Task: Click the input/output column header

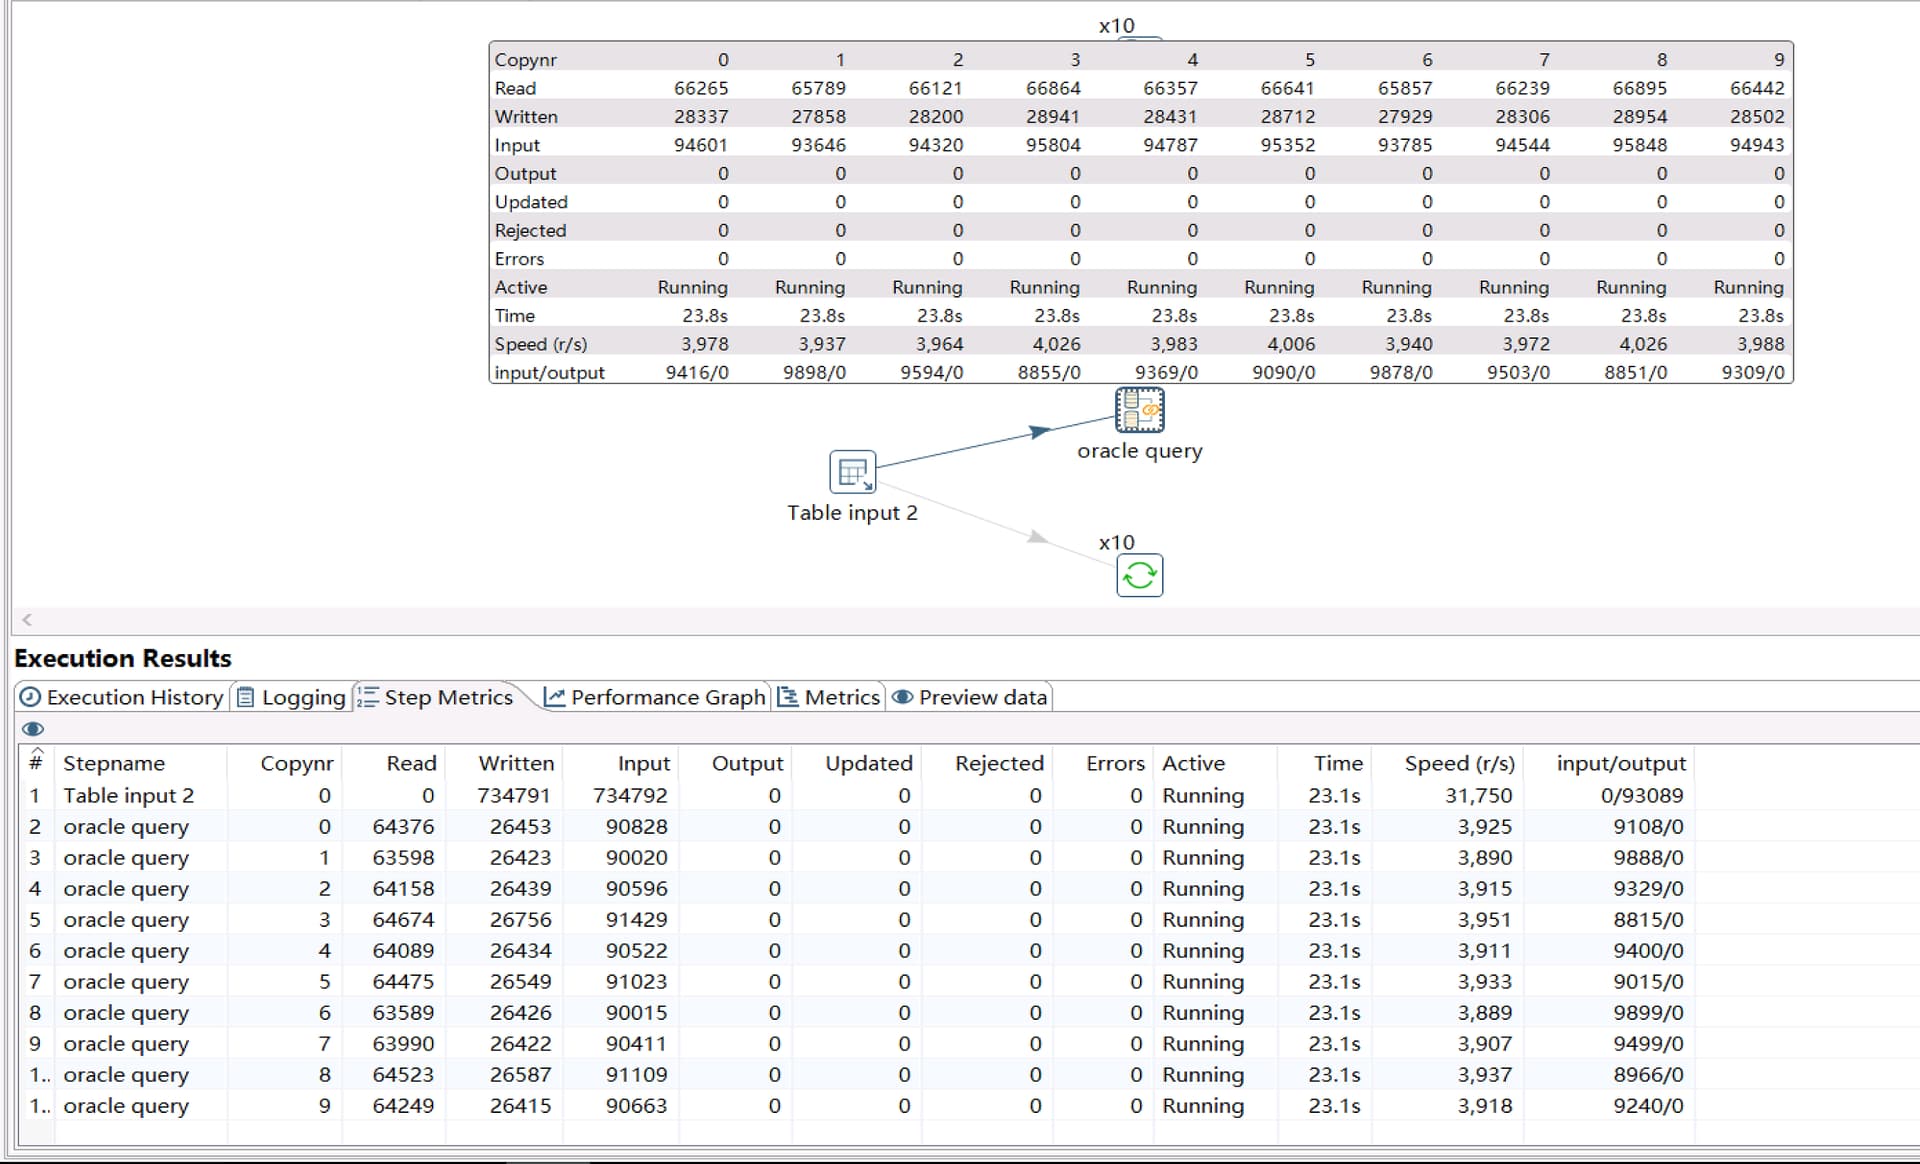Action: tap(1620, 763)
